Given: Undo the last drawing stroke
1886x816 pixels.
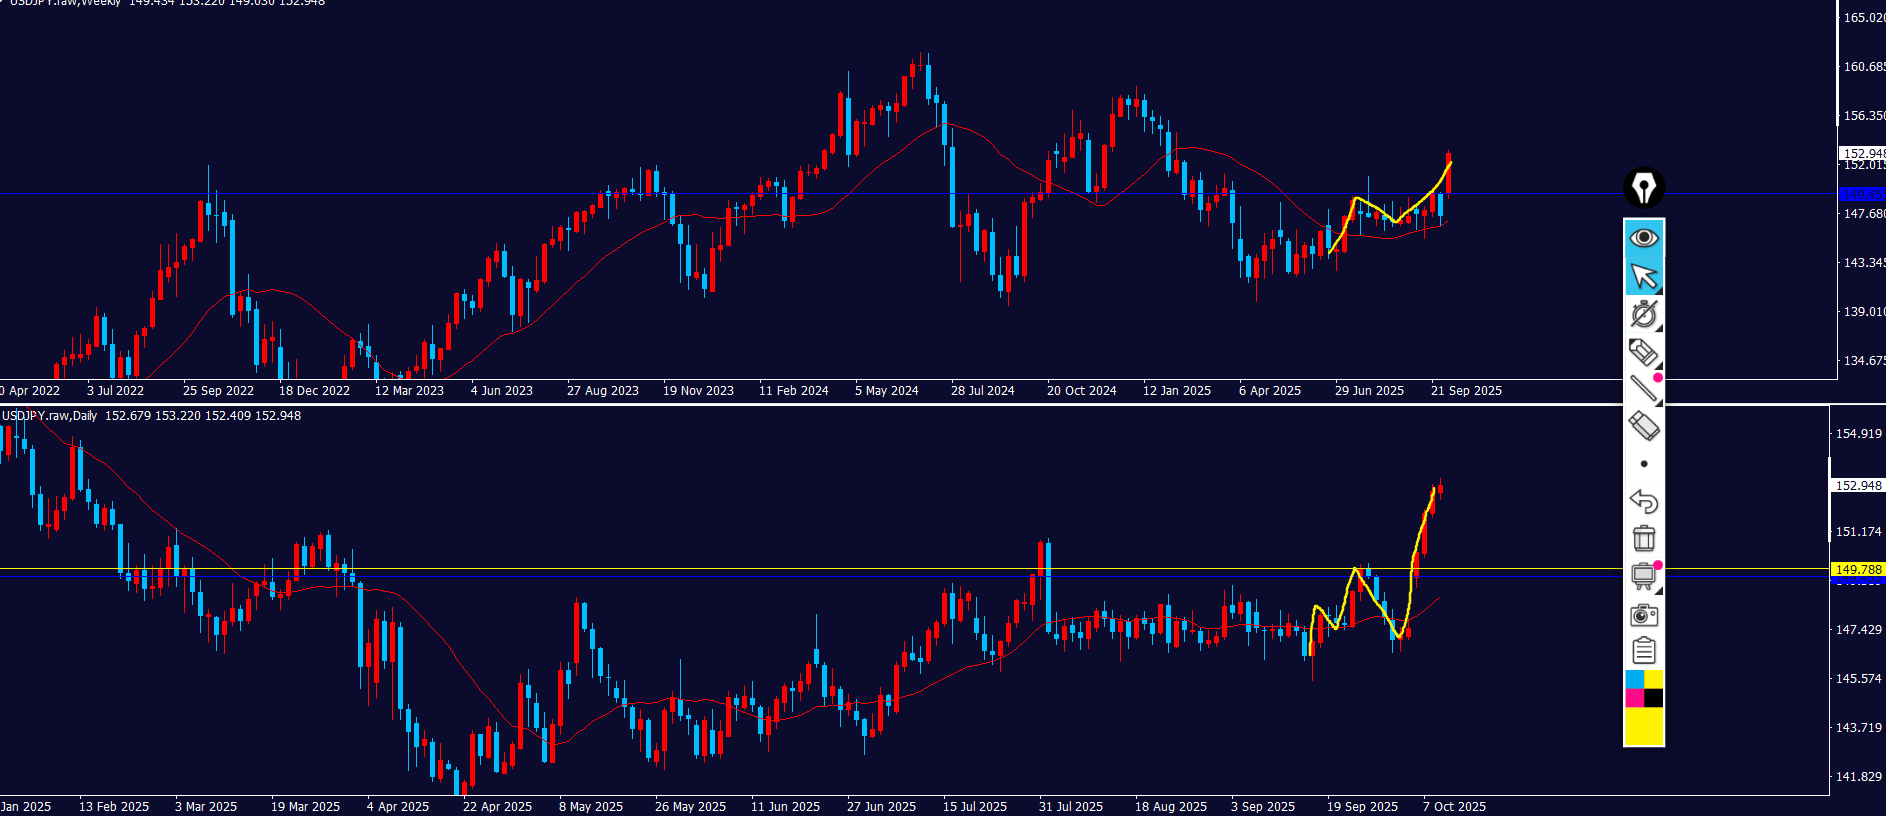Looking at the screenshot, I should pos(1643,501).
